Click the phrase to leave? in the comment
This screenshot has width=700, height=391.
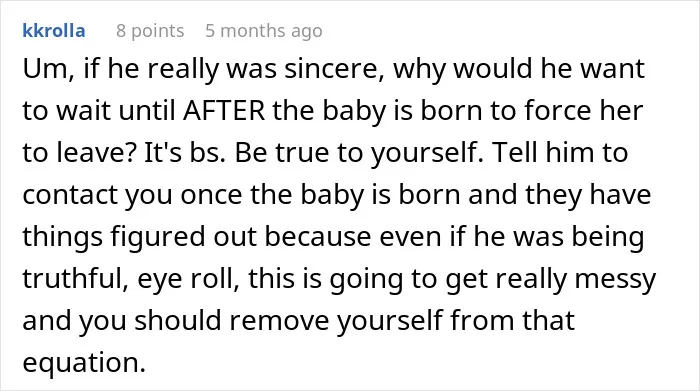[79, 152]
